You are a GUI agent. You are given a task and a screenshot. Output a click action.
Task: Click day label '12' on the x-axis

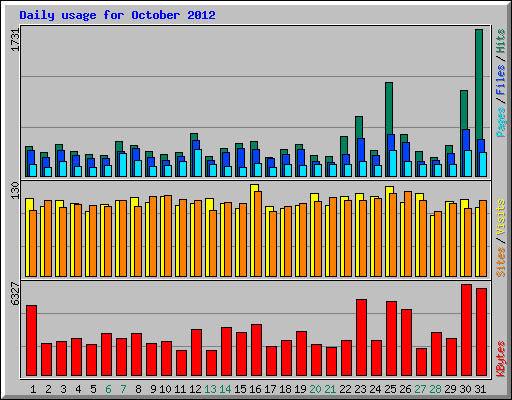pyautogui.click(x=195, y=389)
